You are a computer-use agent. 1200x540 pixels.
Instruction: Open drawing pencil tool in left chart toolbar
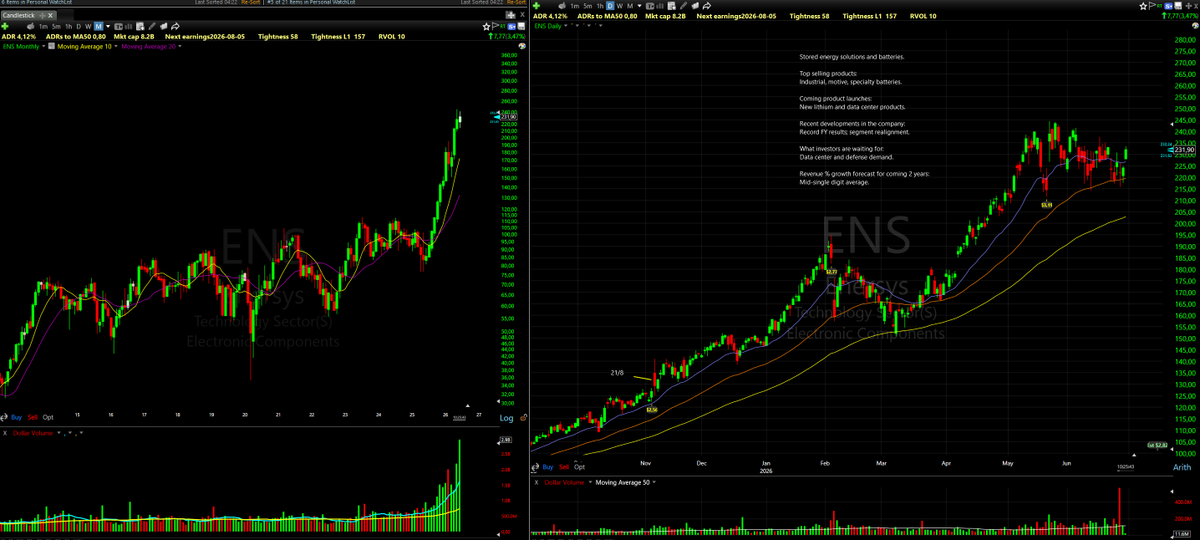(152, 26)
